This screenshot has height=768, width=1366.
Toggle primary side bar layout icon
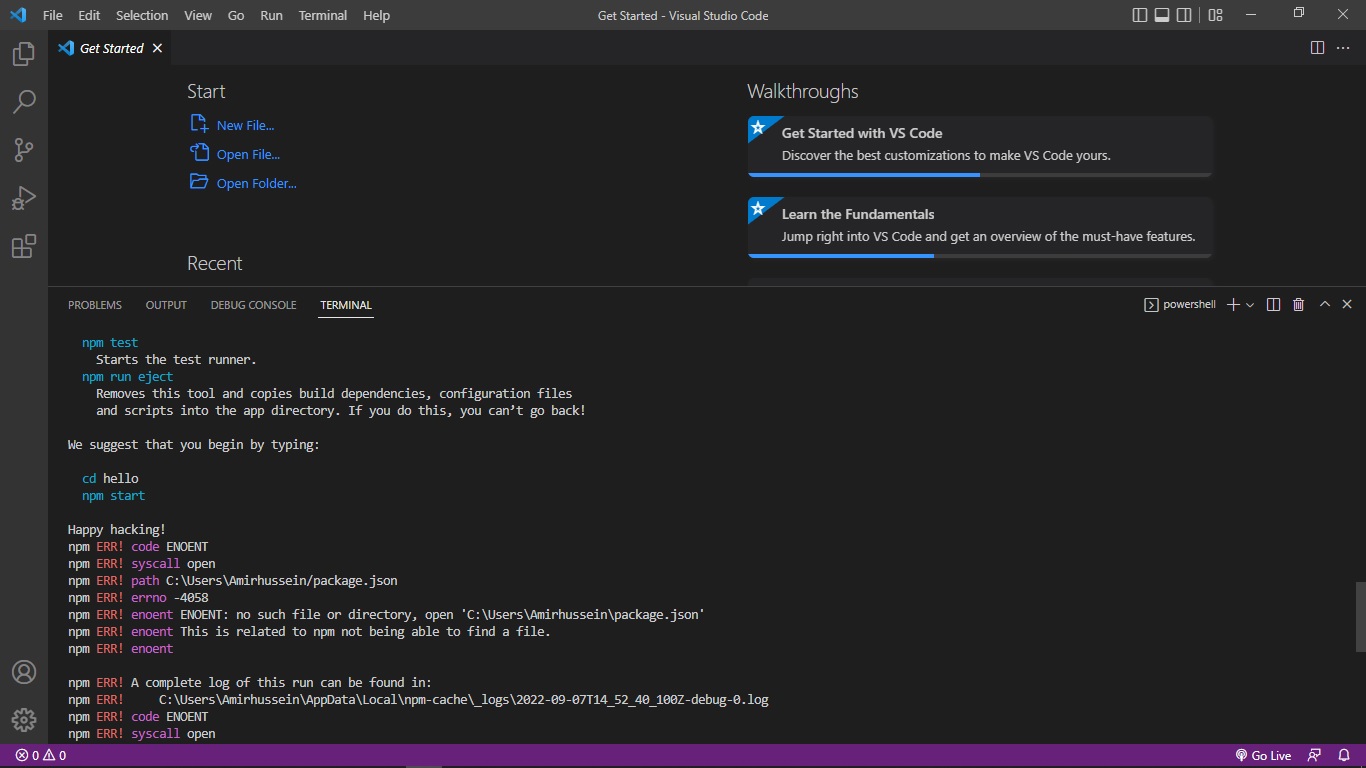tap(1140, 15)
